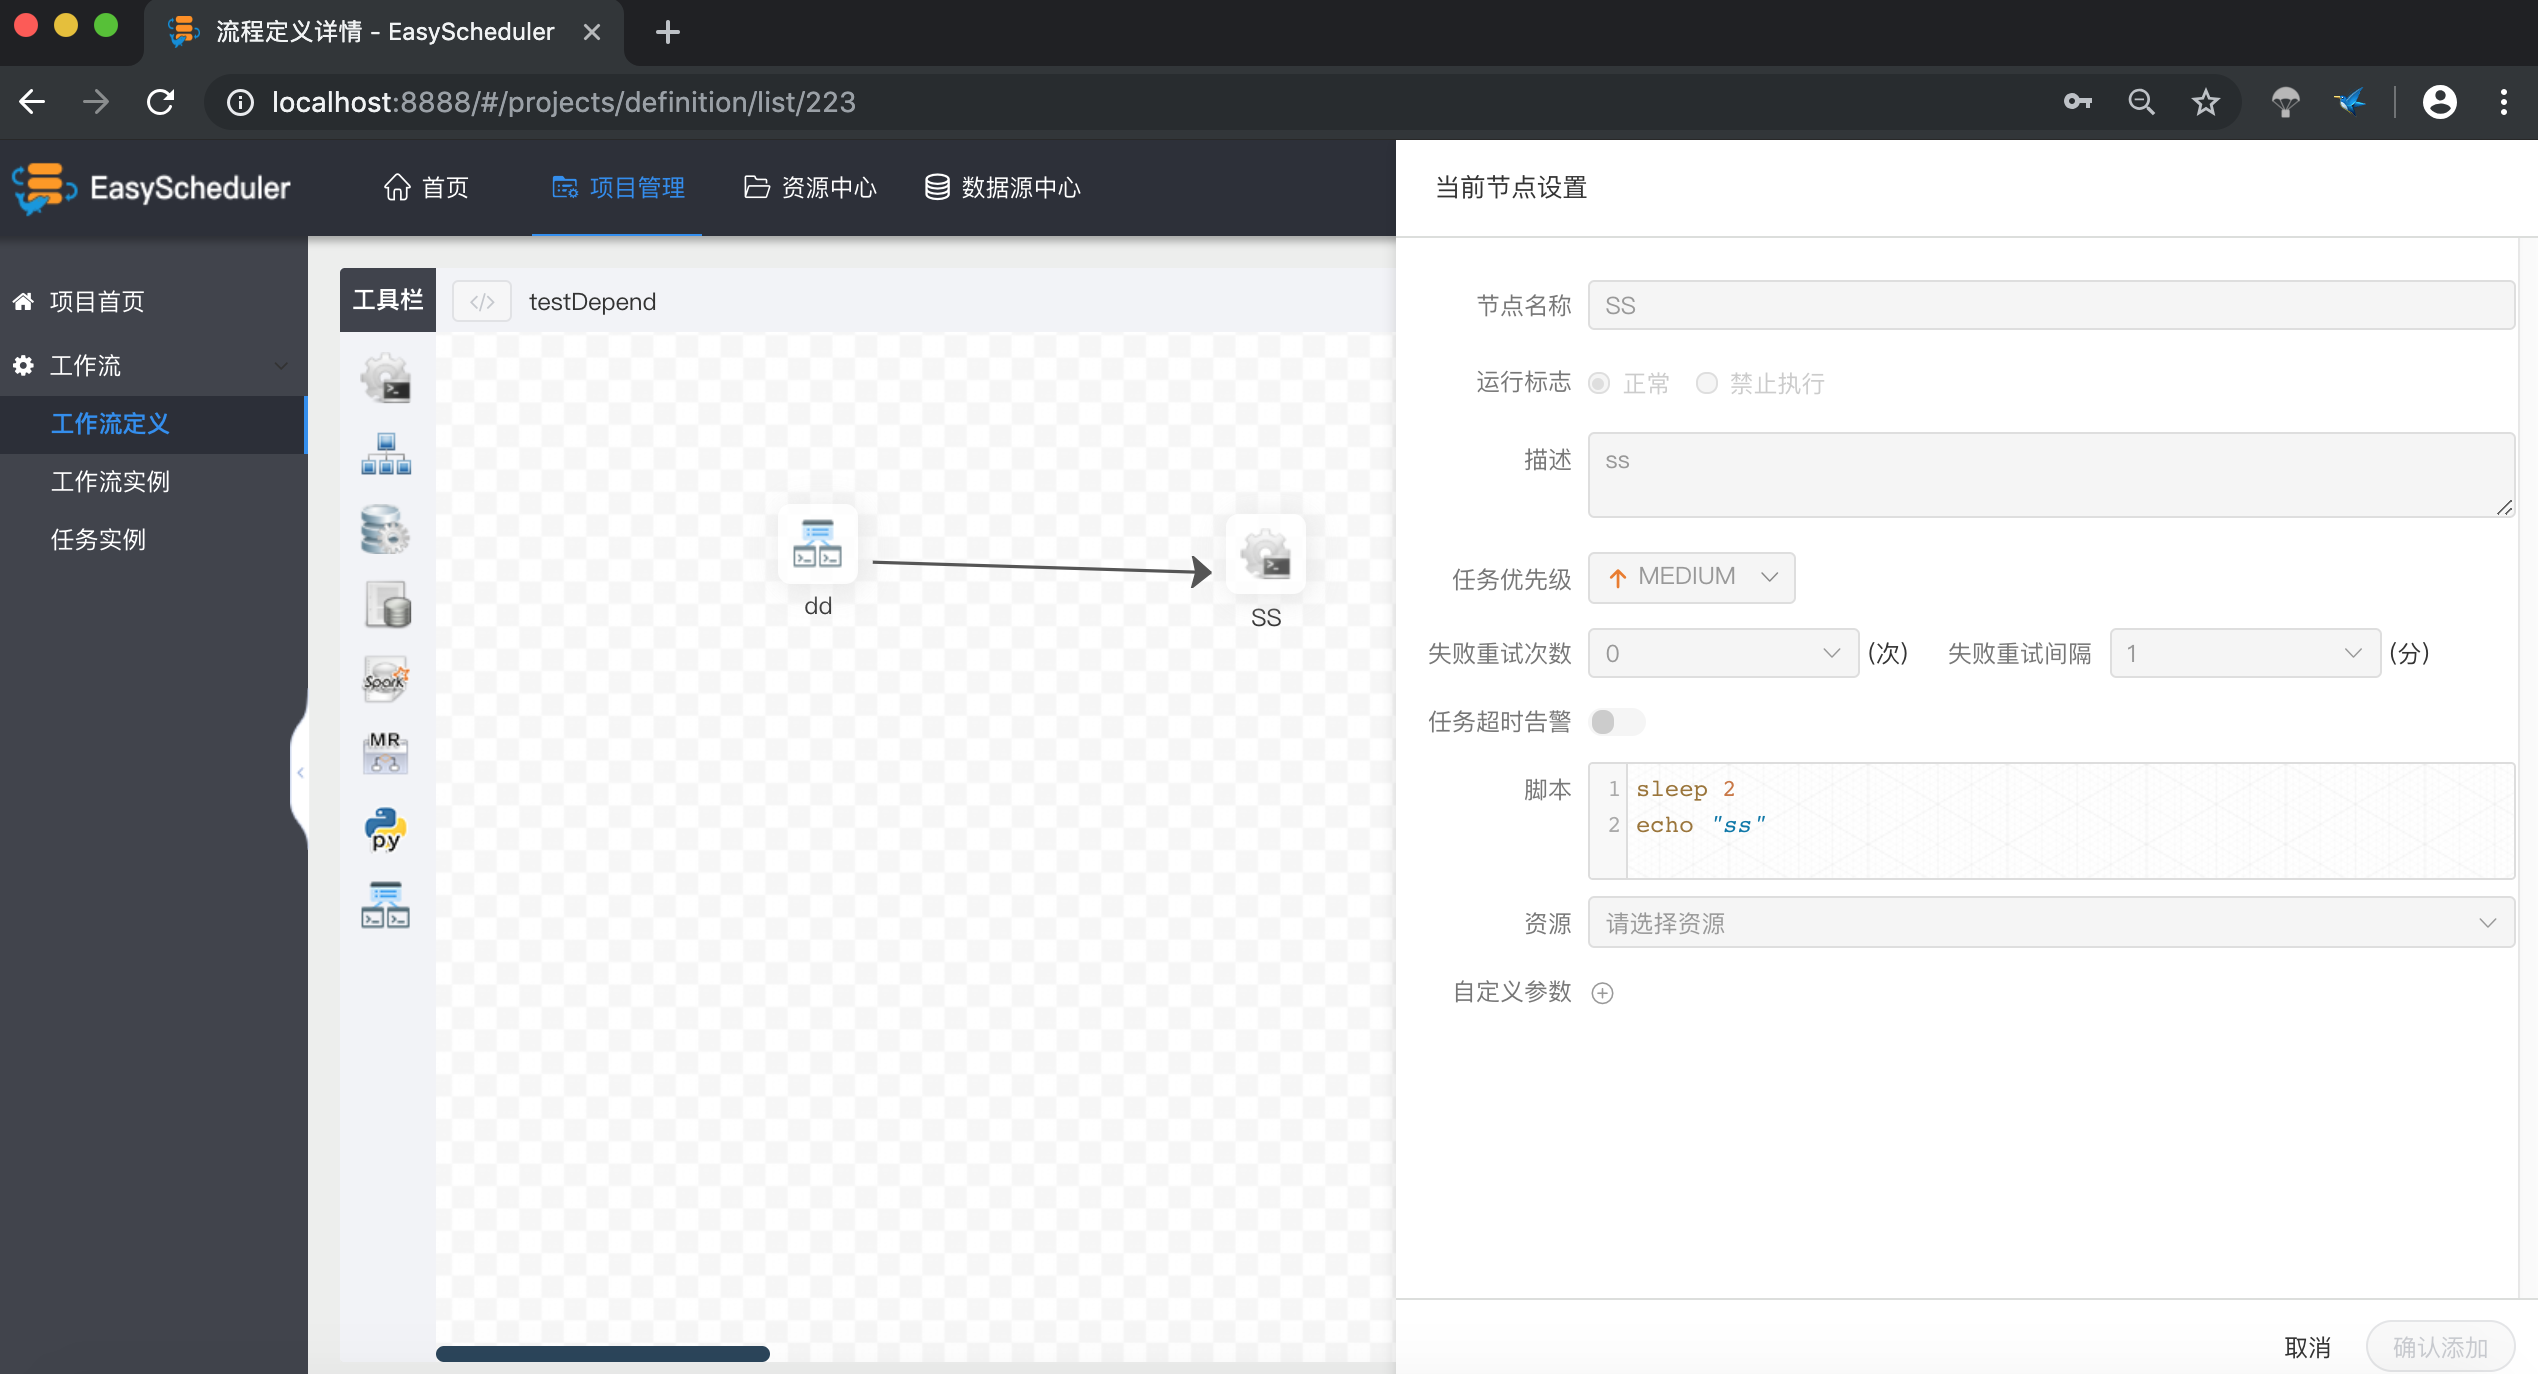
Task: Click the testDepend workflow name
Action: (592, 302)
